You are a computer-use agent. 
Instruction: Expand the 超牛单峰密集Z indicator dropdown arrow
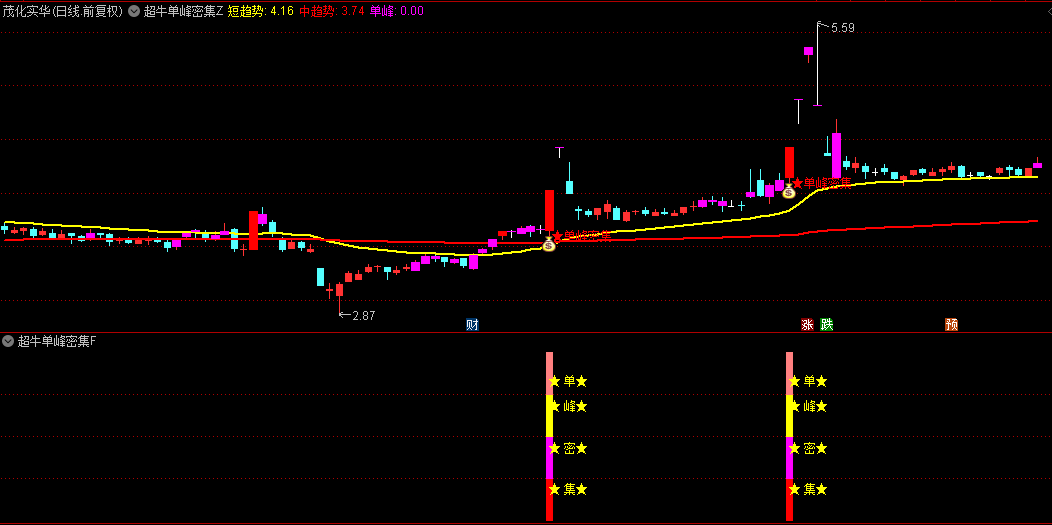[x=134, y=11]
